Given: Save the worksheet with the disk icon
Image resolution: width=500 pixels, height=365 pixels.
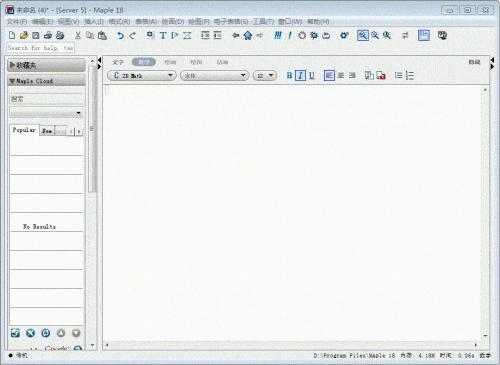Looking at the screenshot, I should click(36, 35).
